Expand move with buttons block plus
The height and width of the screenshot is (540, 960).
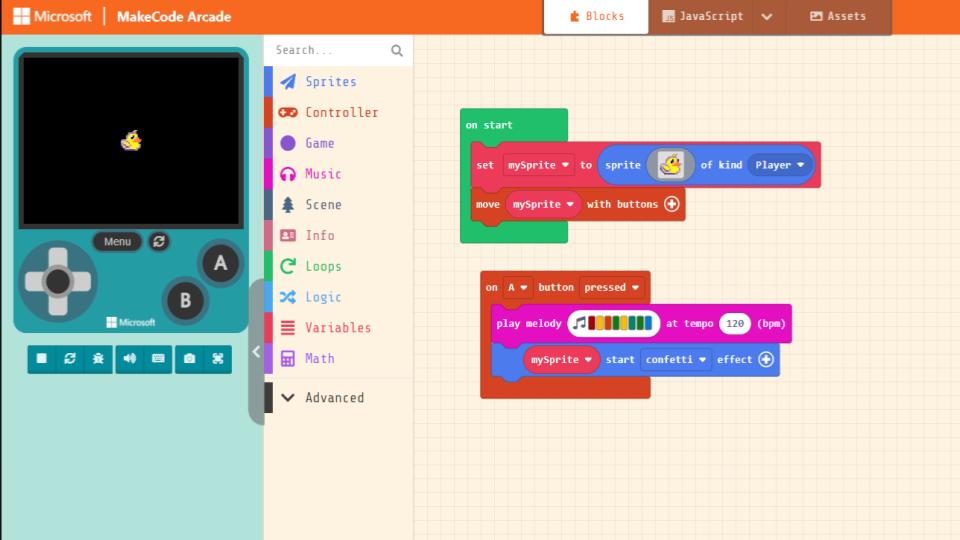click(672, 204)
